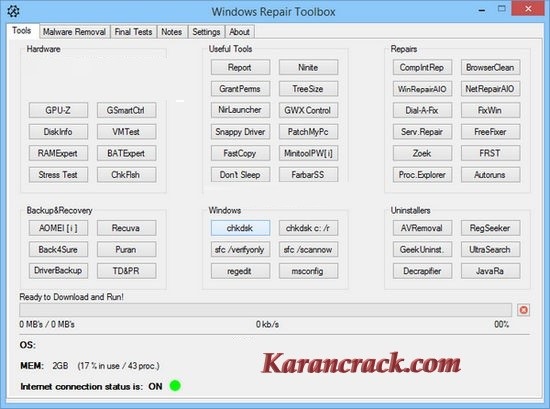
Task: Launch FRST
Action: 490,153
